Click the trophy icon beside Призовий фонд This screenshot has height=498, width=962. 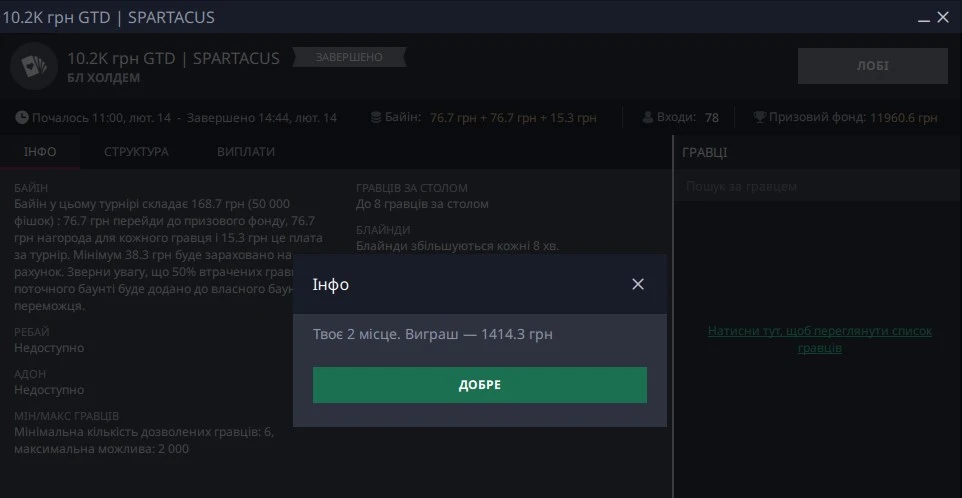pos(759,117)
